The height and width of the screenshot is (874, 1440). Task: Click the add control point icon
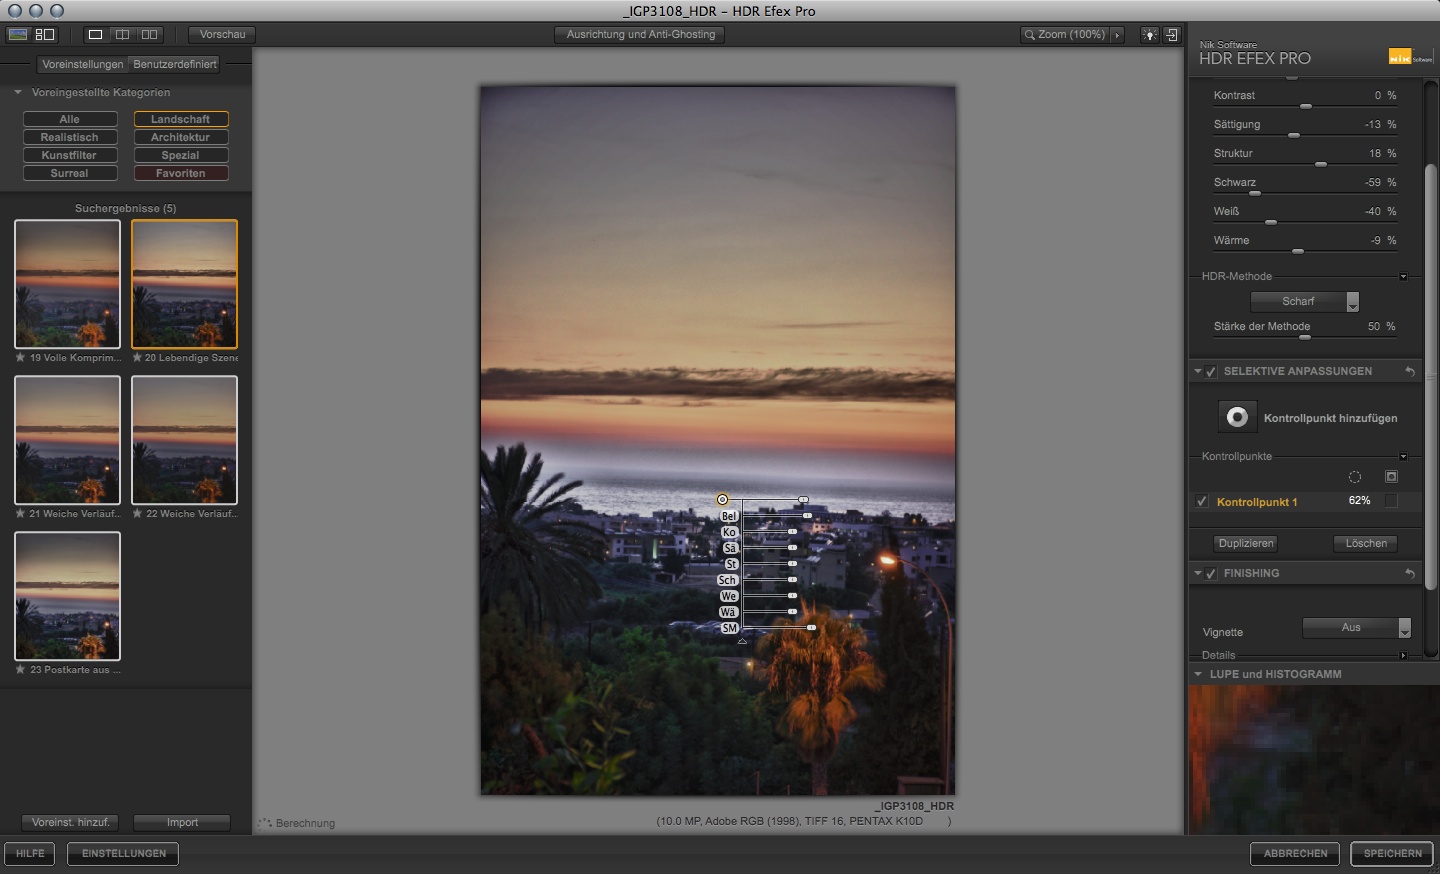tap(1237, 417)
